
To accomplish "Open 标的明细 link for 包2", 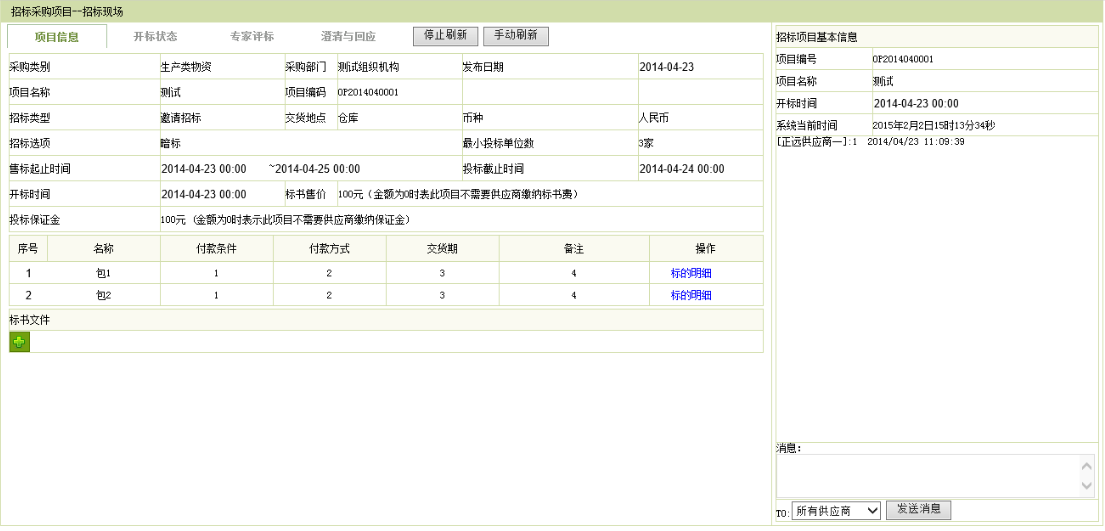I will click(691, 295).
